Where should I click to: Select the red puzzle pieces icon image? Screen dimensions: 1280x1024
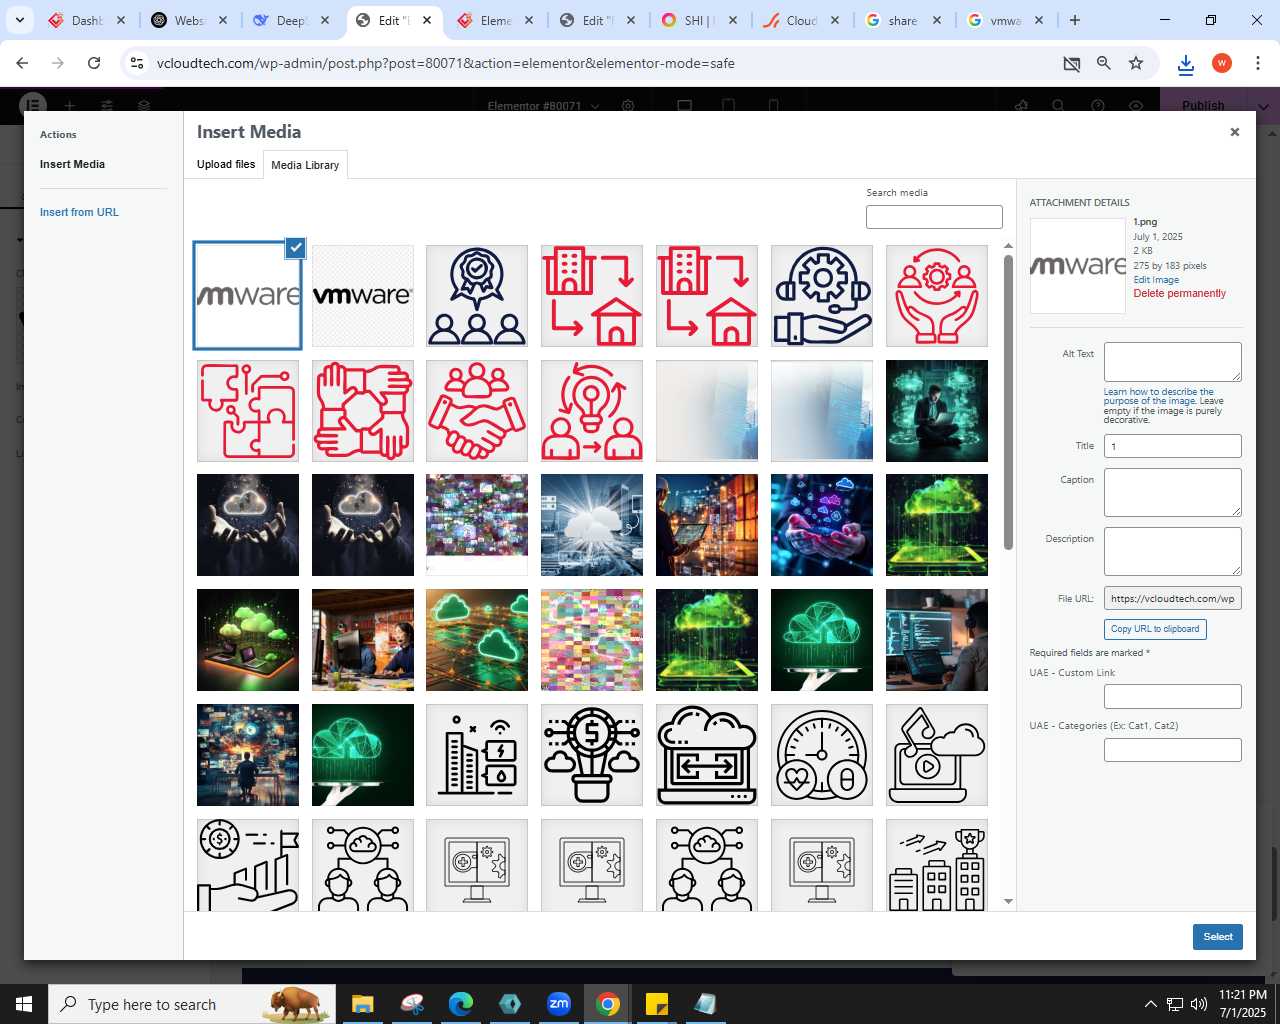tap(248, 411)
